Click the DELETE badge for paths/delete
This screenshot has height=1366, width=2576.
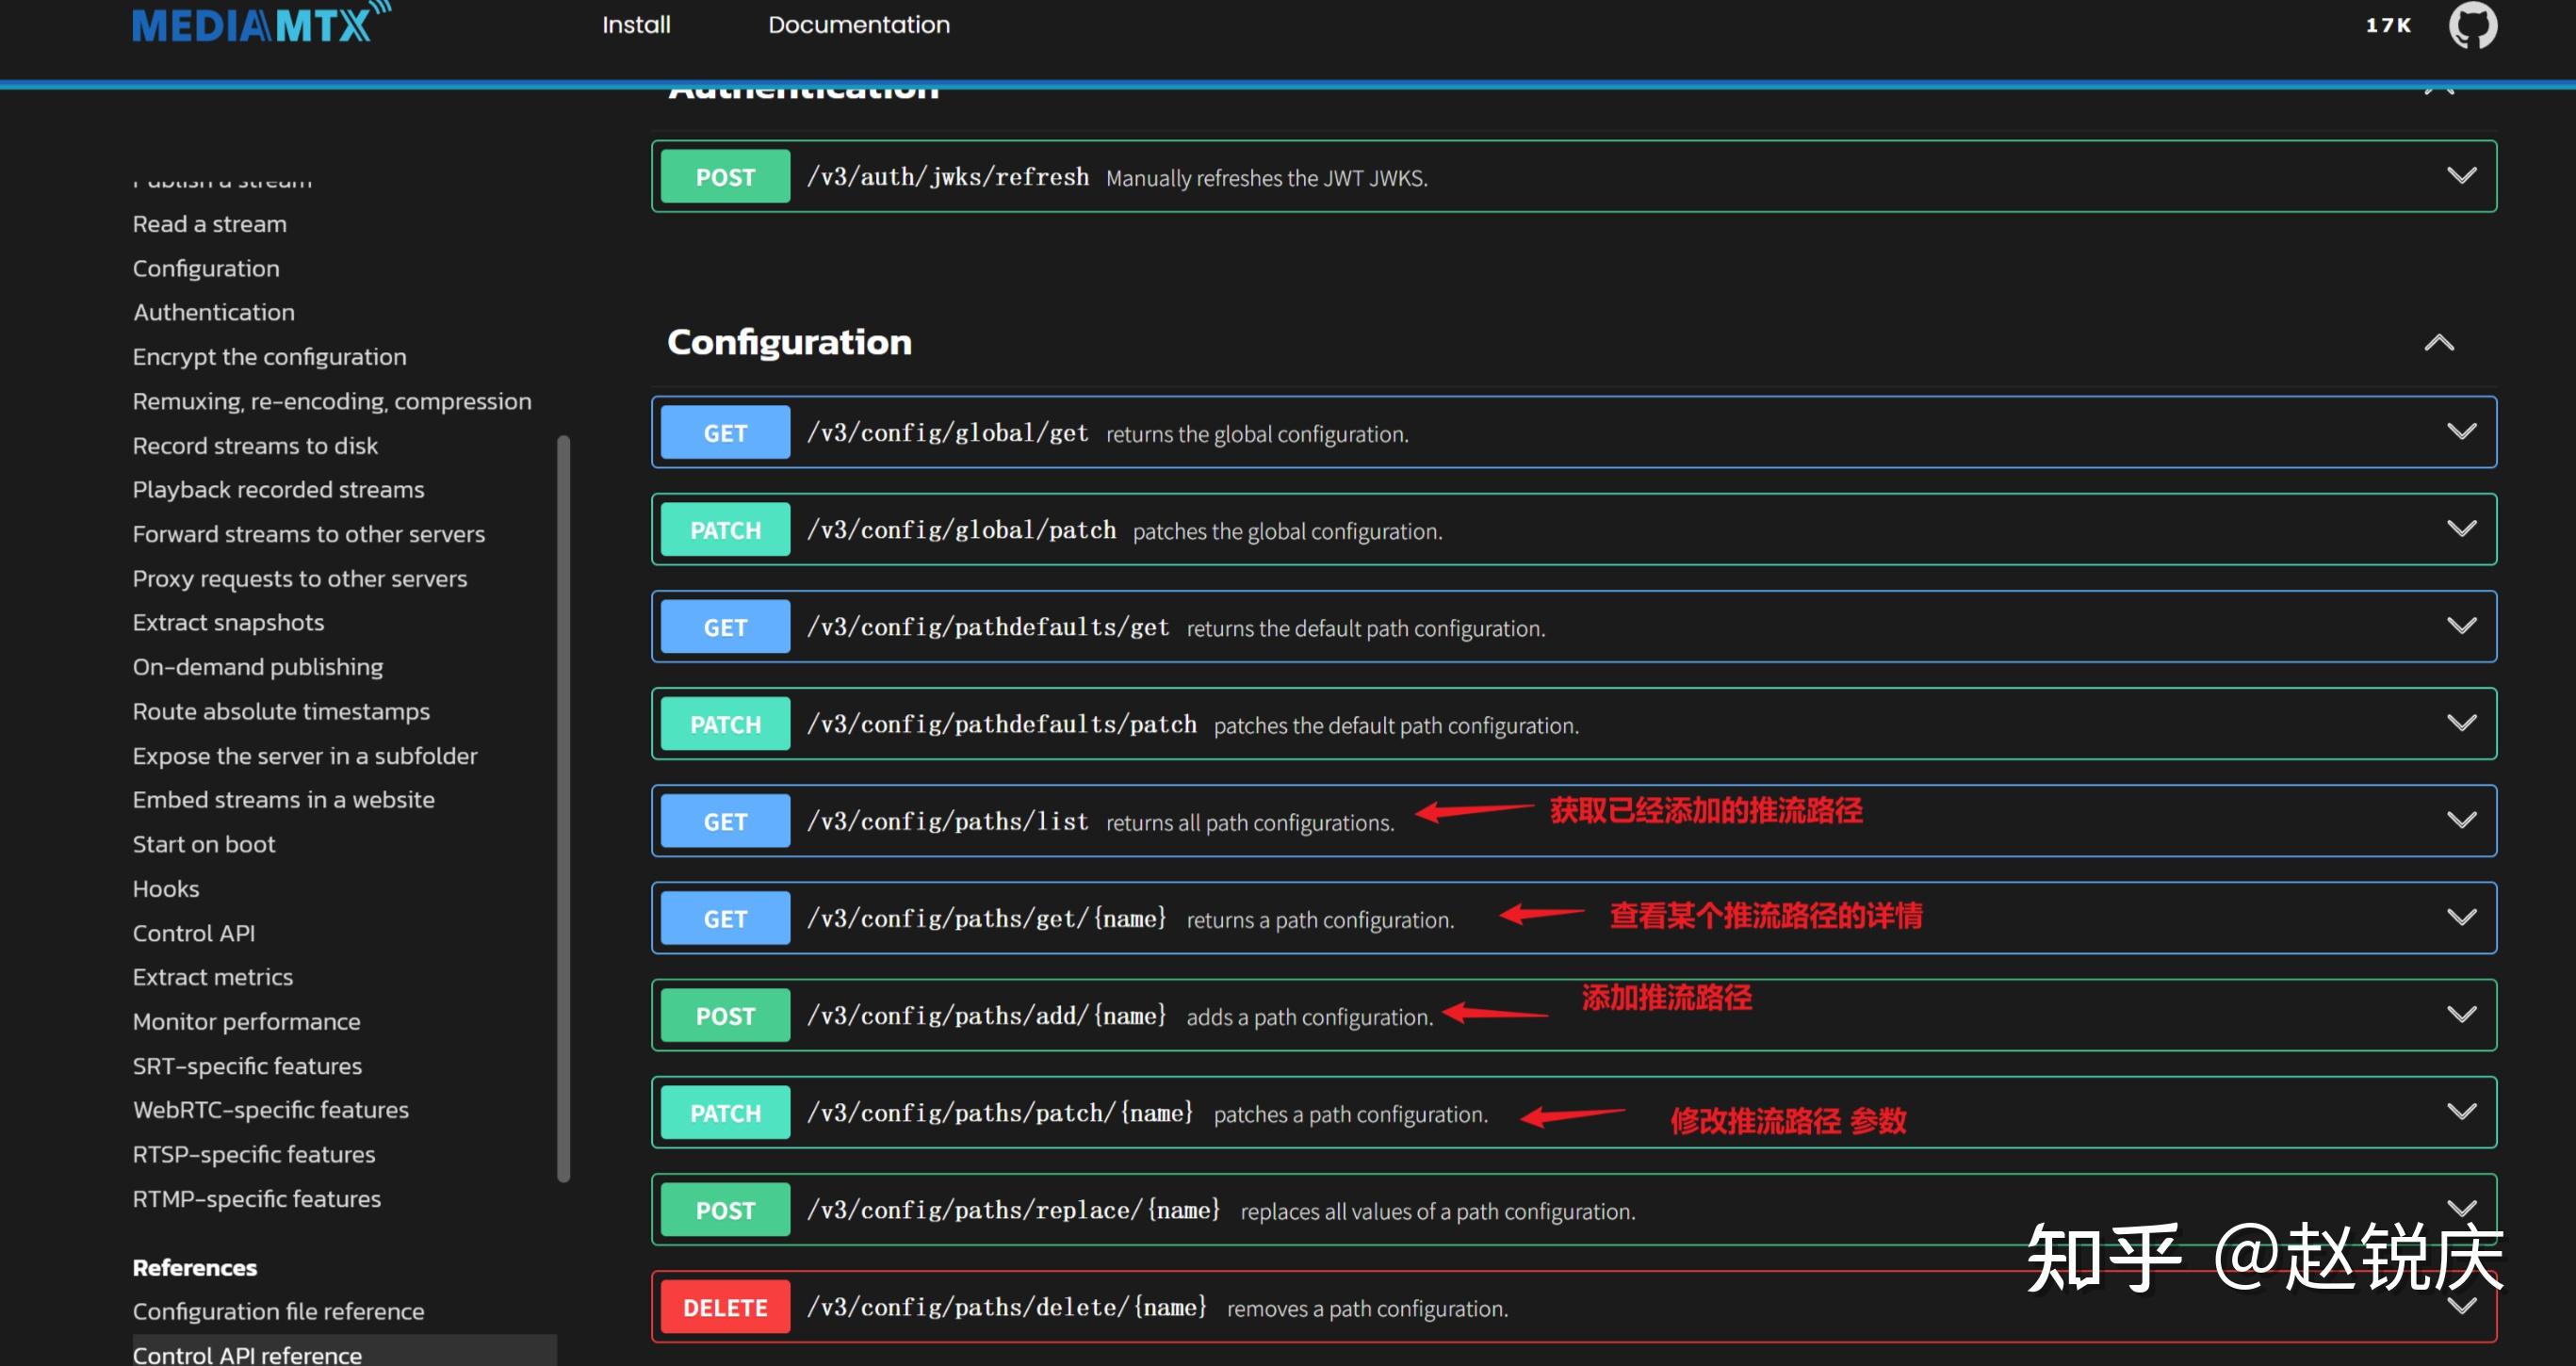(725, 1307)
